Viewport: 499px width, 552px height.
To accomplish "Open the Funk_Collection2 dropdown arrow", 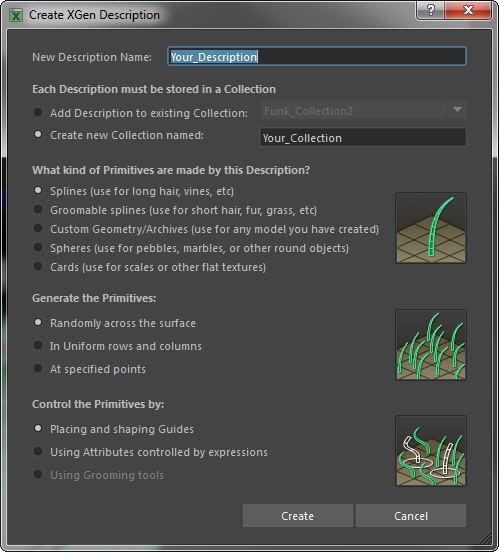I will click(457, 110).
